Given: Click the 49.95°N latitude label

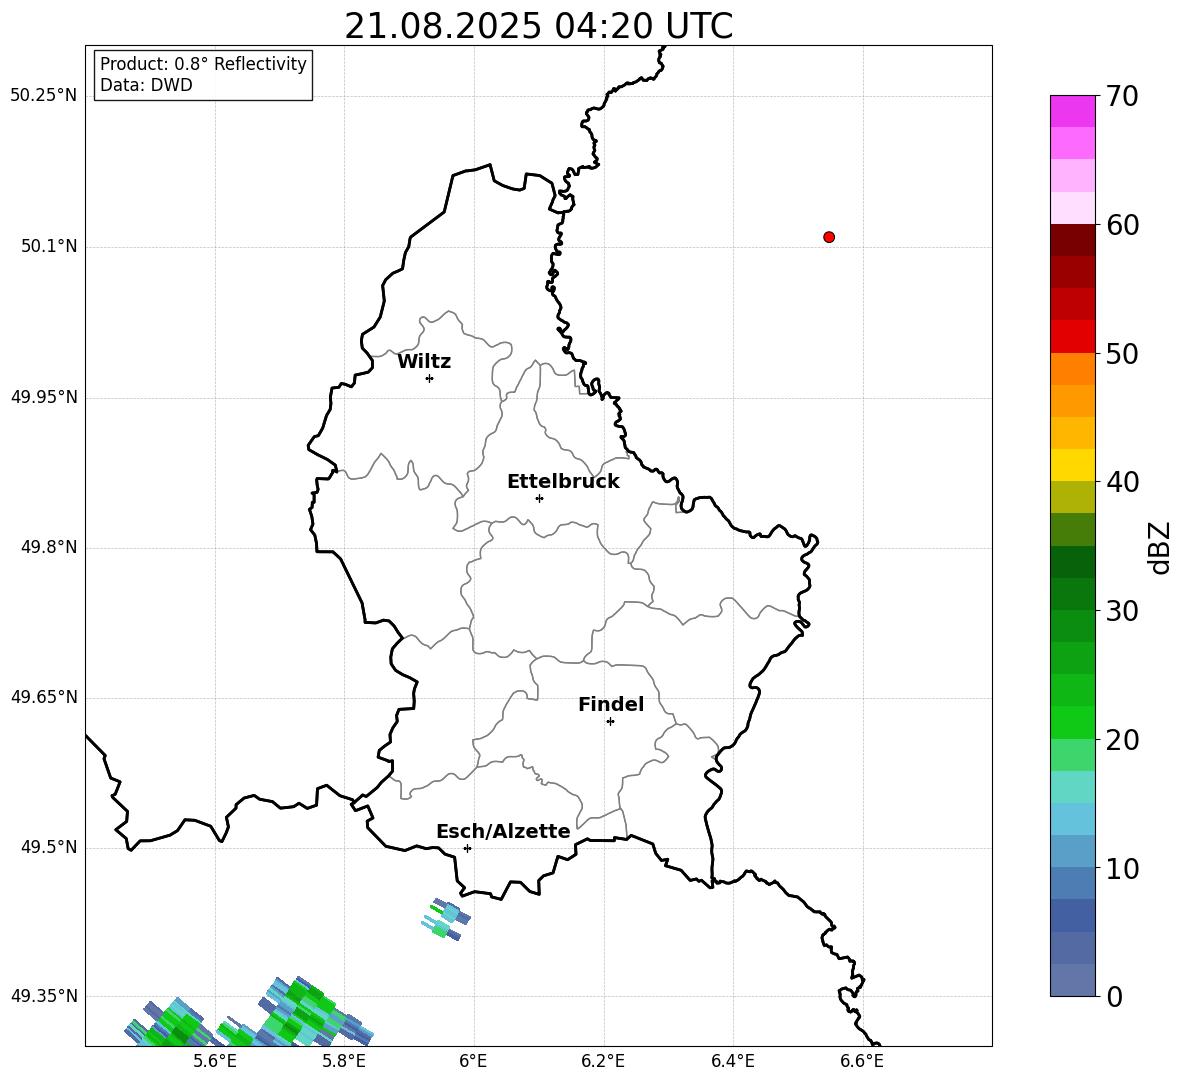Looking at the screenshot, I should (x=44, y=397).
